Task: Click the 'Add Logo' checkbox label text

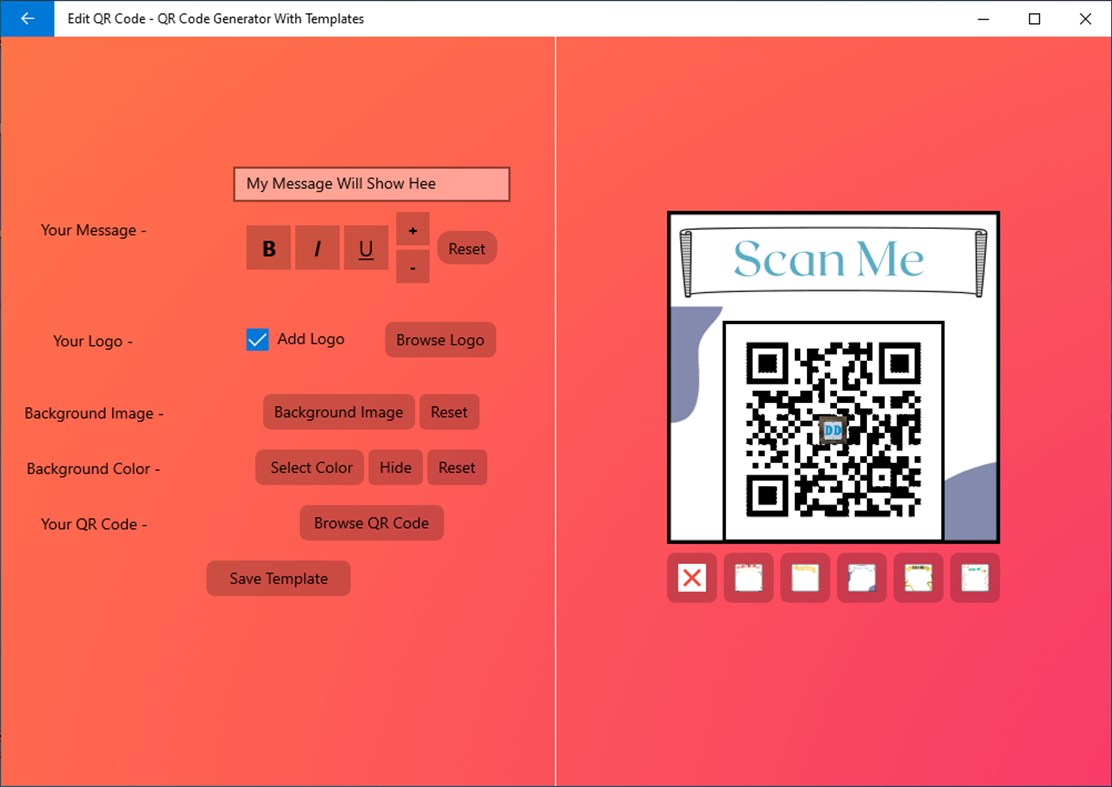Action: [311, 339]
